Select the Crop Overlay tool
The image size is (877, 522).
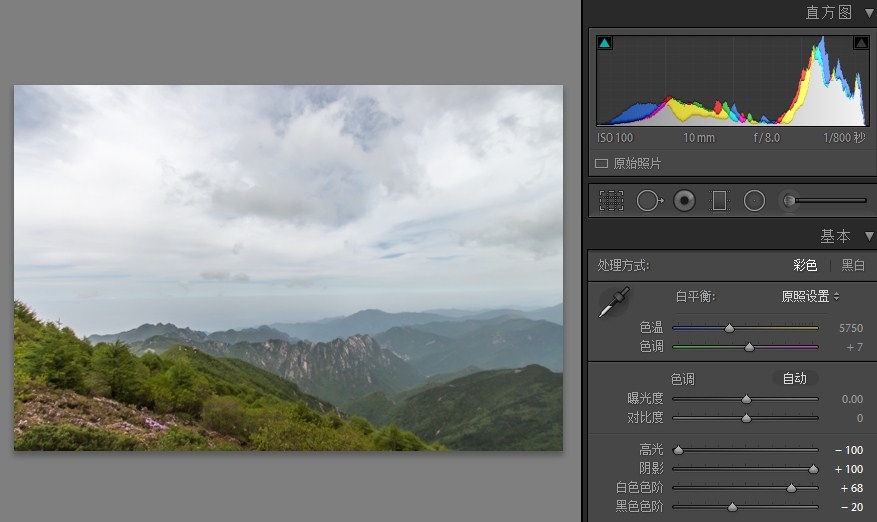[x=611, y=201]
